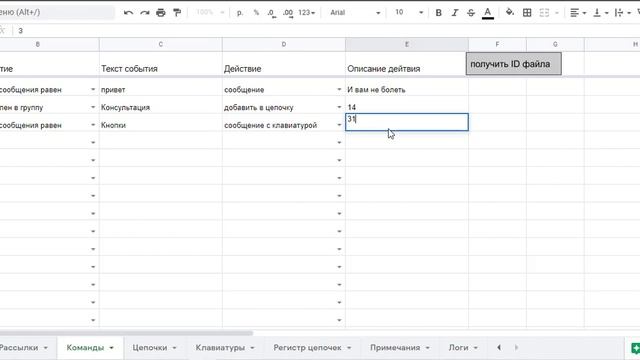Viewport: 640px width, 360px height.
Task: Open dropdown for 'добавить в цепочку' cell
Action: click(x=339, y=107)
